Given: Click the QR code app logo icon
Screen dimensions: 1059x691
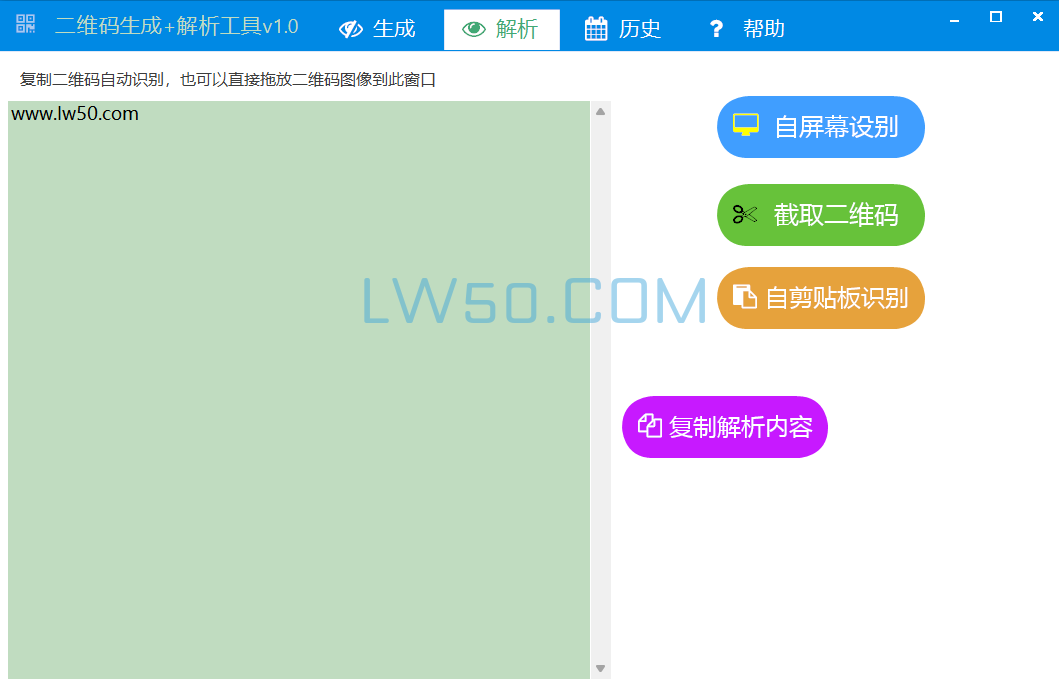Looking at the screenshot, I should [25, 22].
